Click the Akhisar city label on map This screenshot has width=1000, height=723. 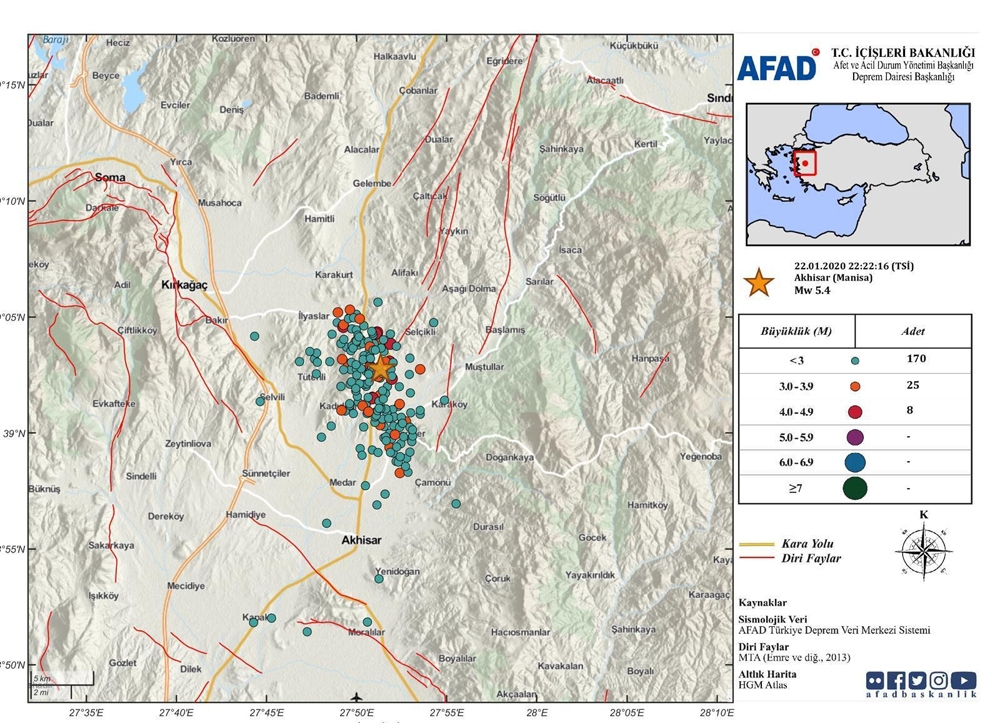361,539
